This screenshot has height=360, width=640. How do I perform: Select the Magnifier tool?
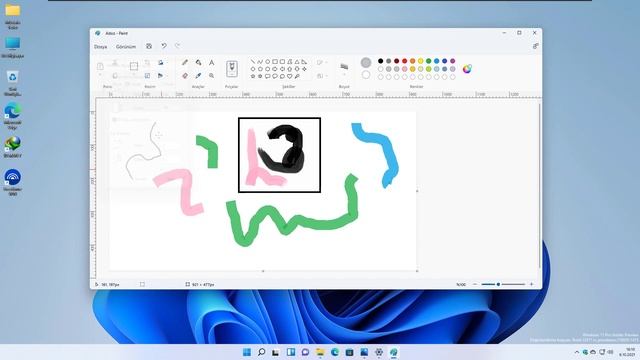[211, 76]
